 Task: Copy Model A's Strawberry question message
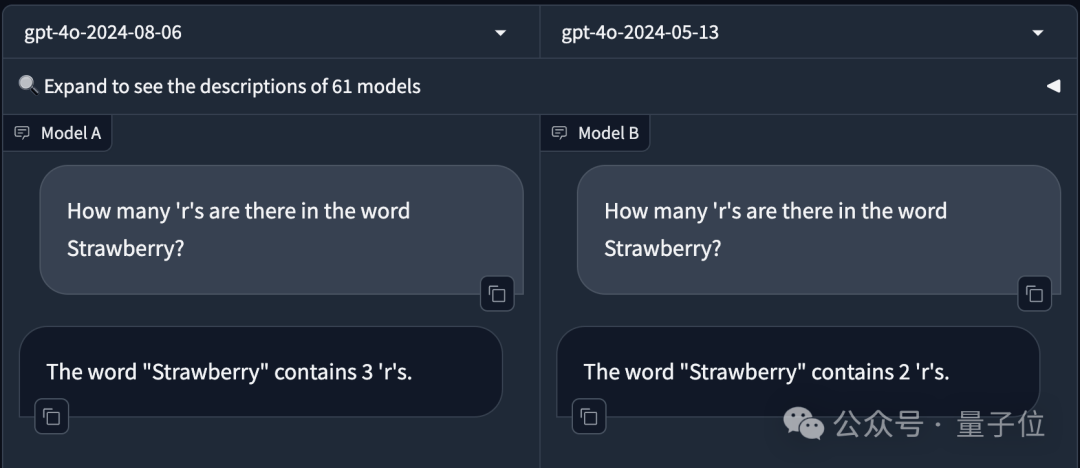(497, 294)
